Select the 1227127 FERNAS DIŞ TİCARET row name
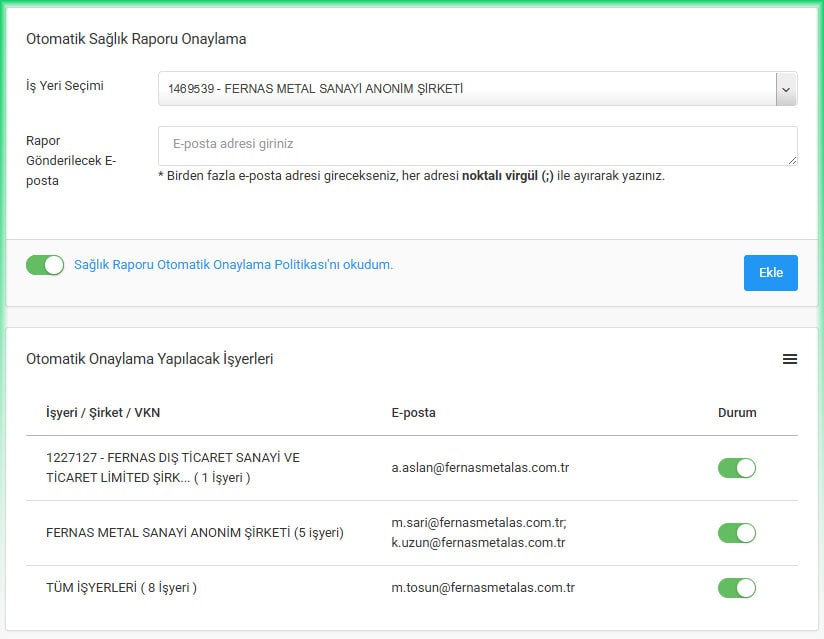This screenshot has width=824, height=639. click(x=172, y=468)
